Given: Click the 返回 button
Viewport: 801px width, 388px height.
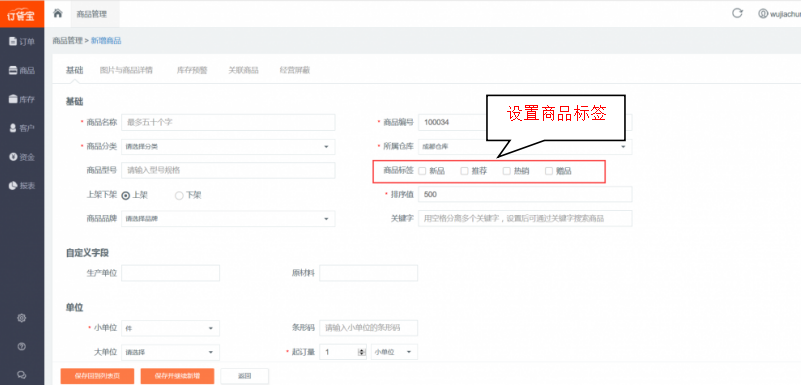Looking at the screenshot, I should tap(245, 376).
